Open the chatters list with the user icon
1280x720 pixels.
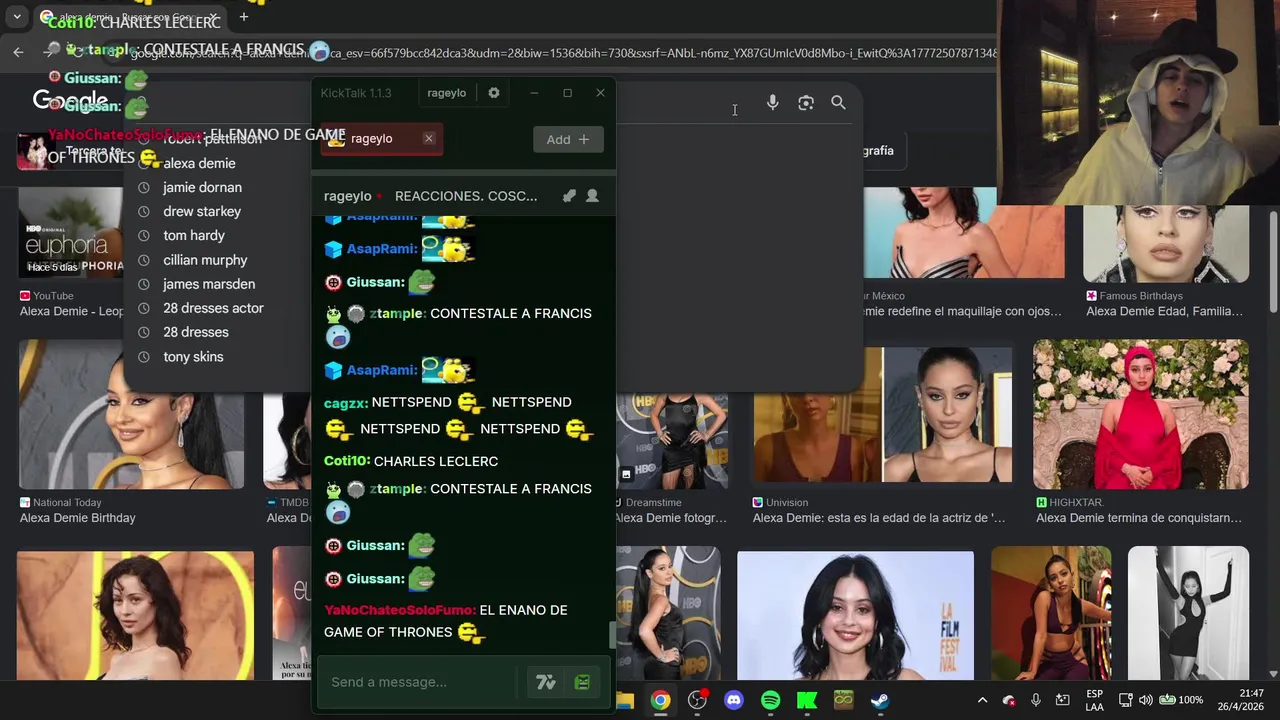click(592, 196)
